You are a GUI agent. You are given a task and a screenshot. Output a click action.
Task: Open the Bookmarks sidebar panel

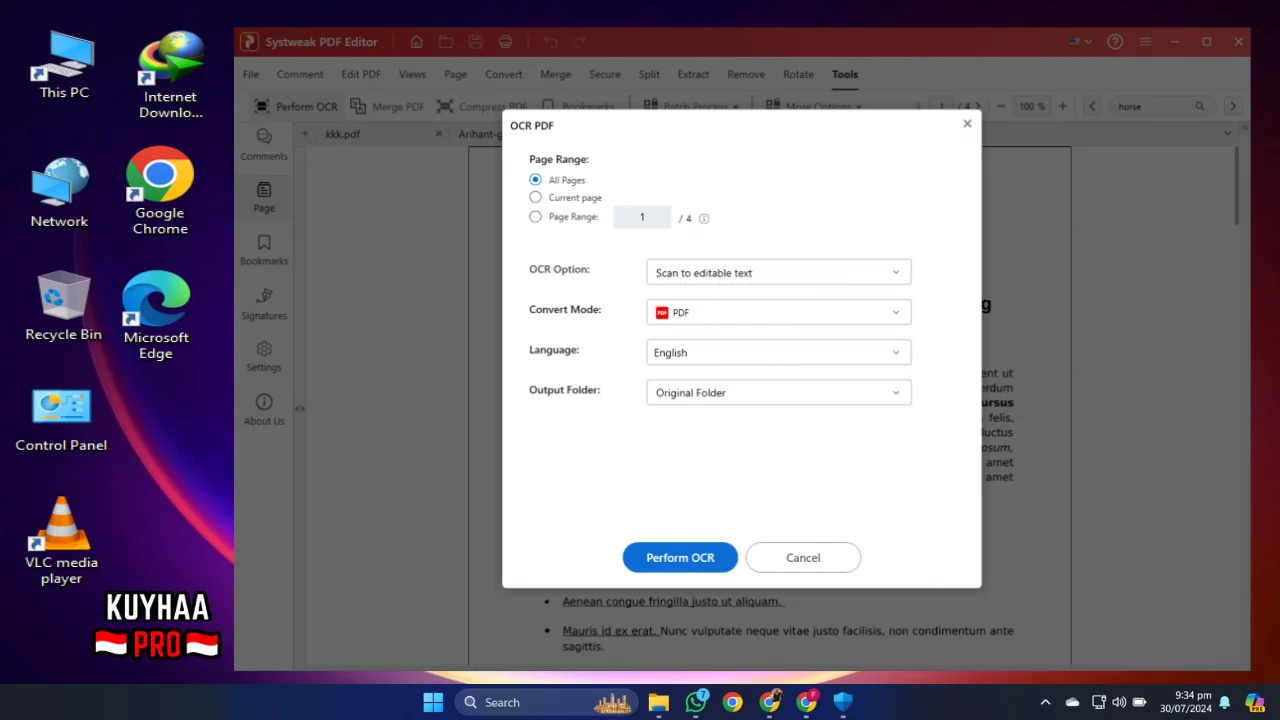264,250
